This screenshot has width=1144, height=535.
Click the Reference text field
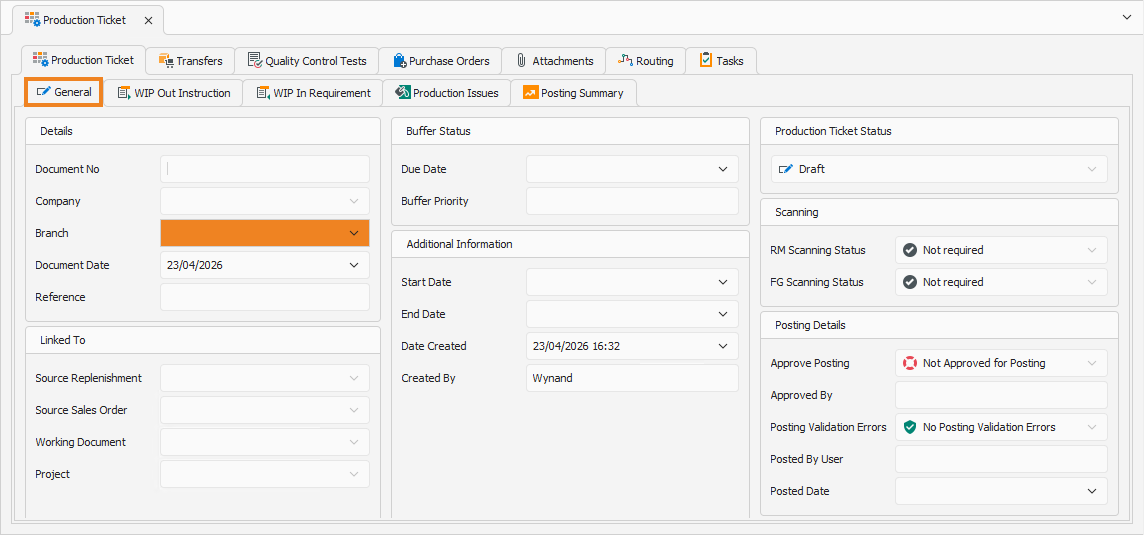[265, 297]
